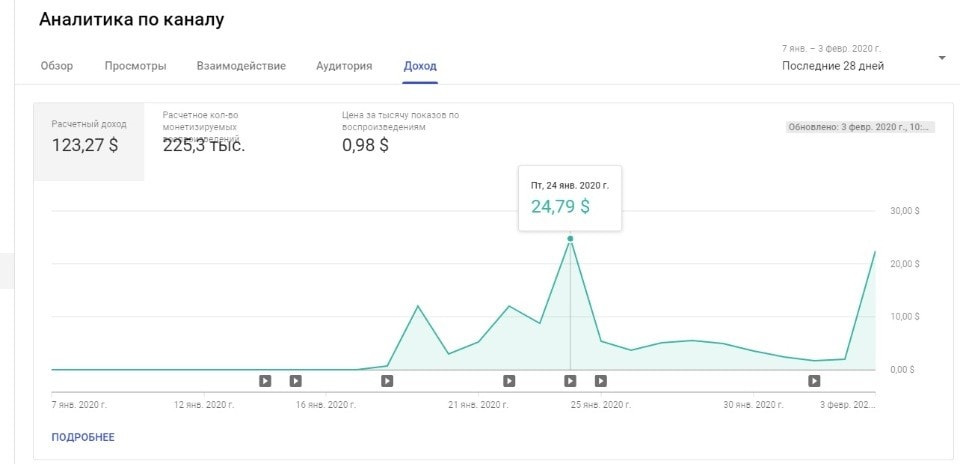Viewport: 960px width, 464px height.
Task: Click the Доход tab
Action: pos(420,66)
